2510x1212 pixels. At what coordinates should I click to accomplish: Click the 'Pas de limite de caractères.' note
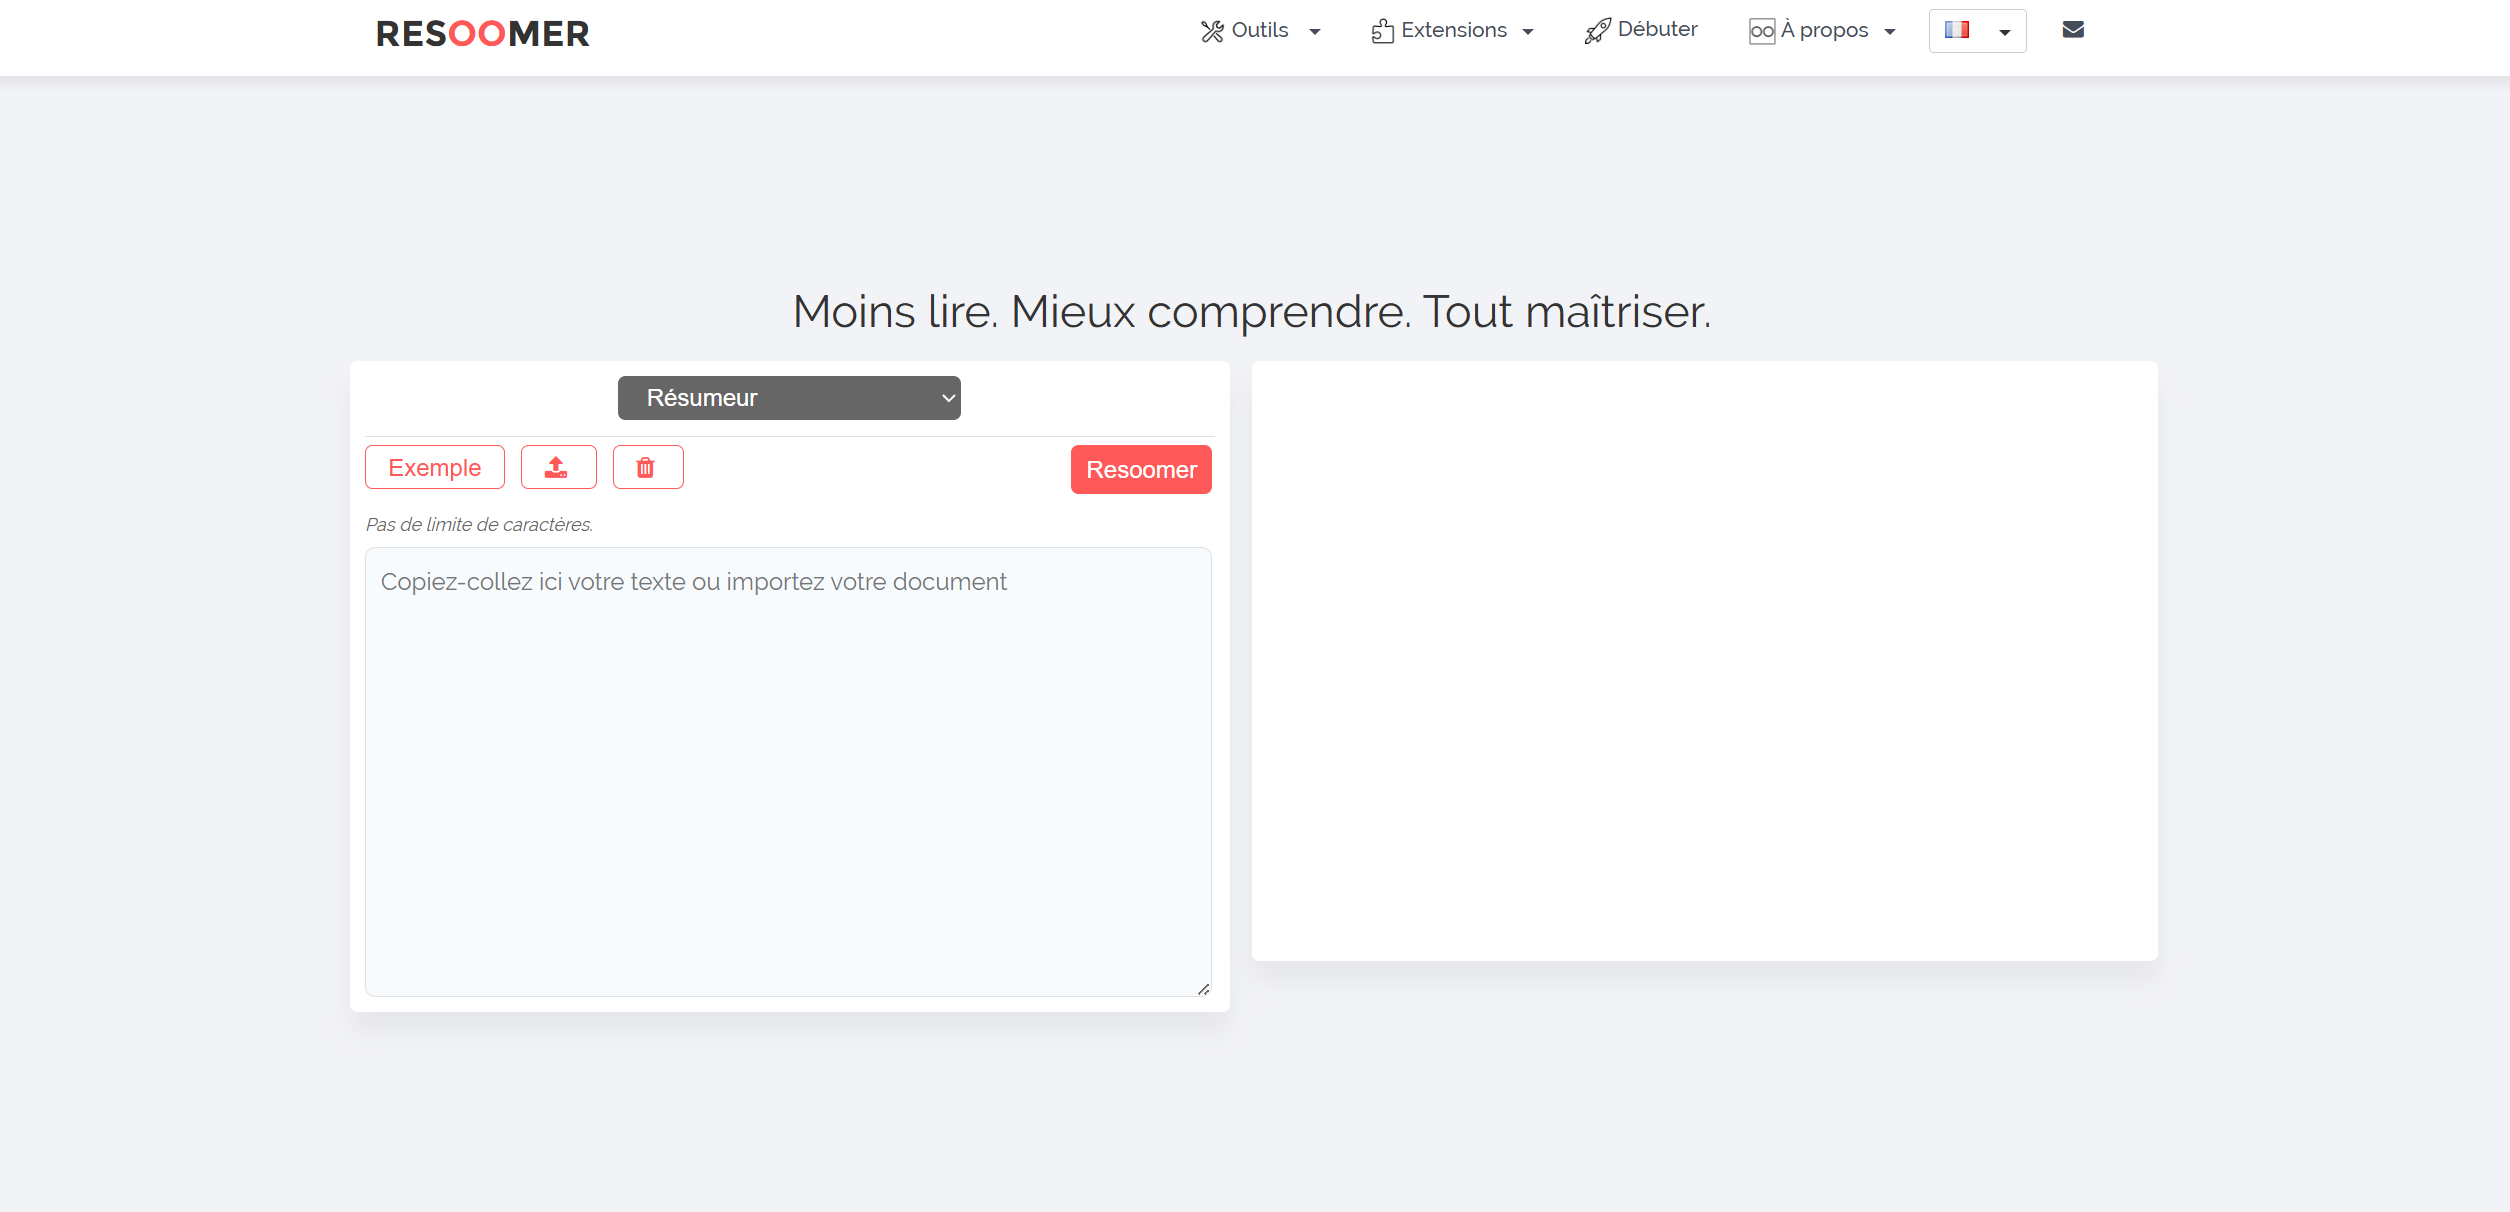(x=479, y=525)
